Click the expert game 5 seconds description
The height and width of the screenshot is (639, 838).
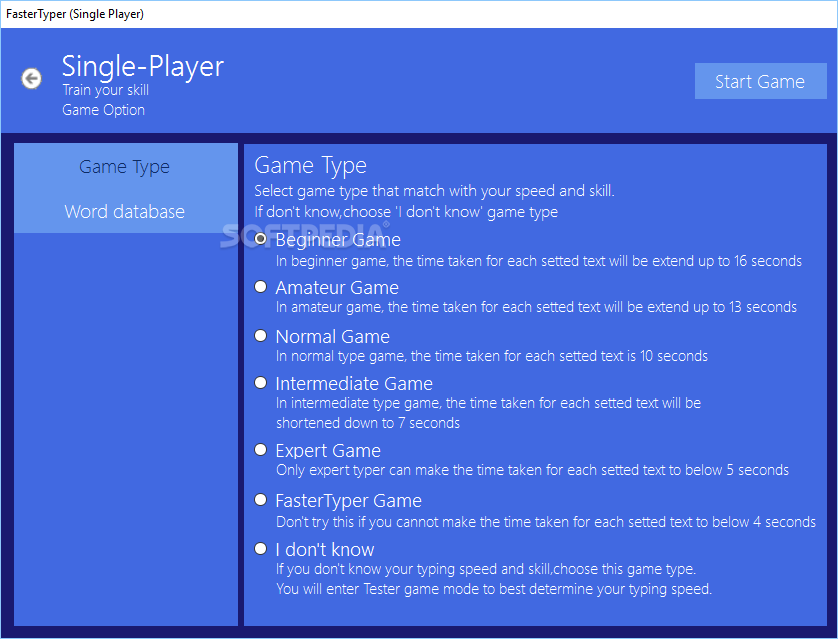click(532, 470)
